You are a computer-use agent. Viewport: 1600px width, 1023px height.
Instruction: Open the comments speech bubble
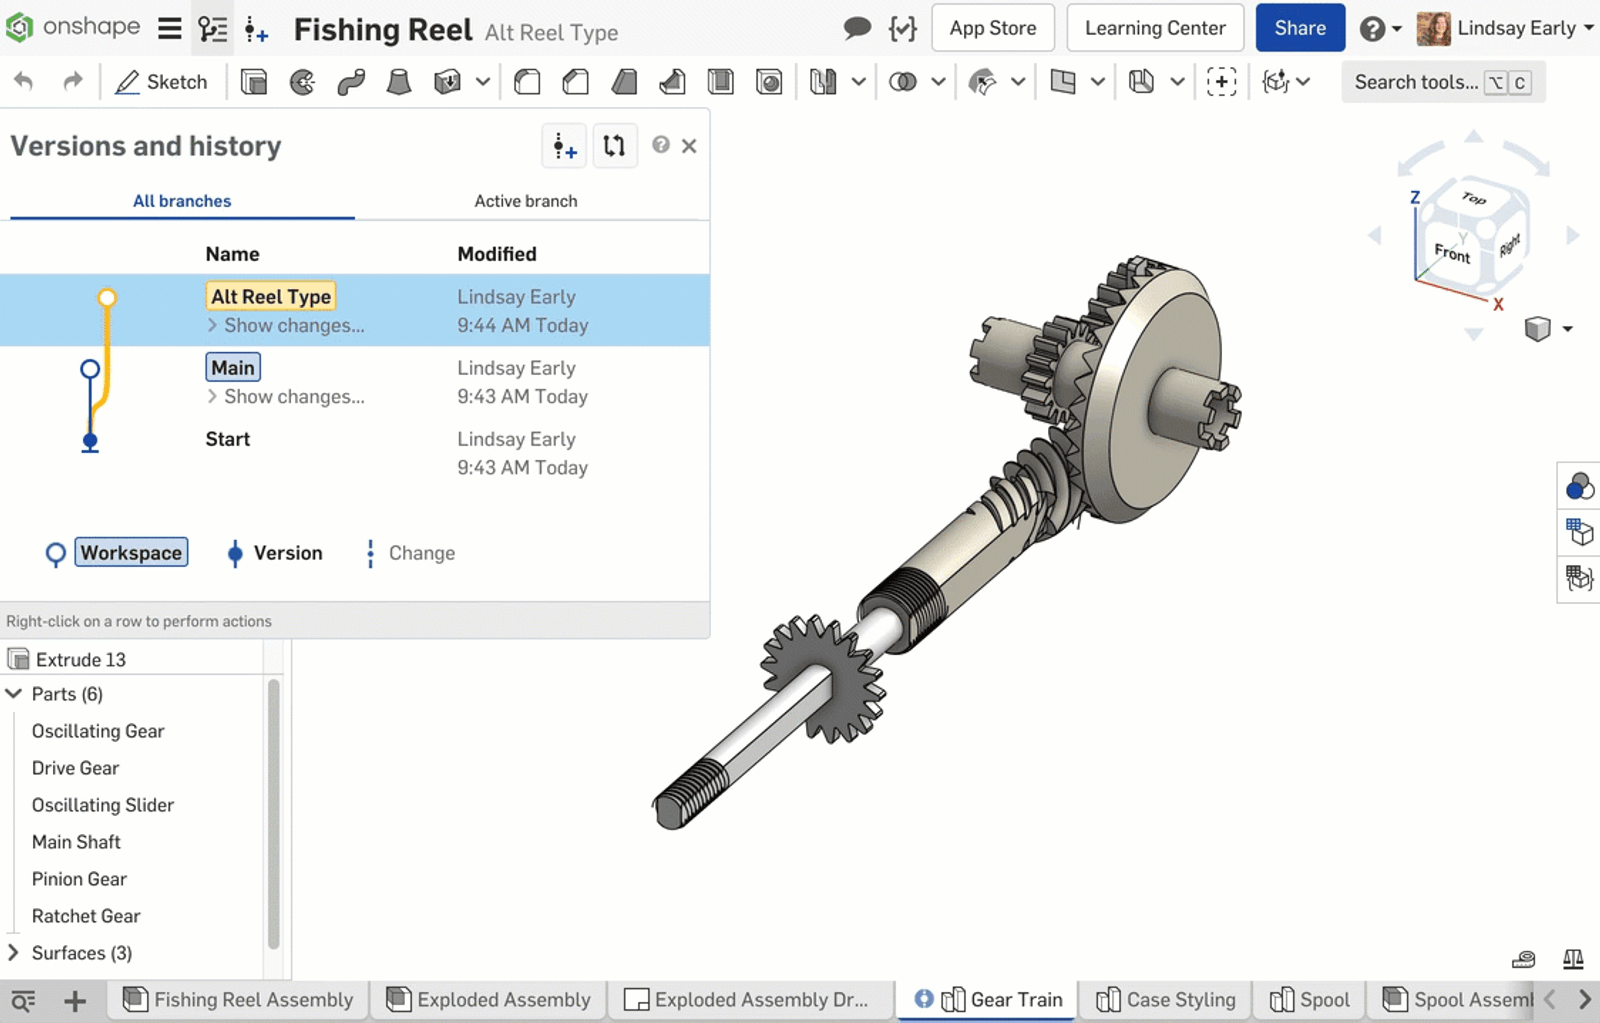click(x=857, y=28)
